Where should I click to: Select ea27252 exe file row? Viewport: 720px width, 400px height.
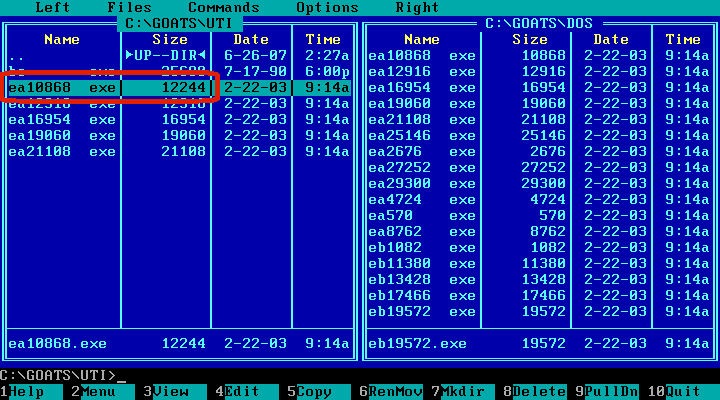[539, 168]
